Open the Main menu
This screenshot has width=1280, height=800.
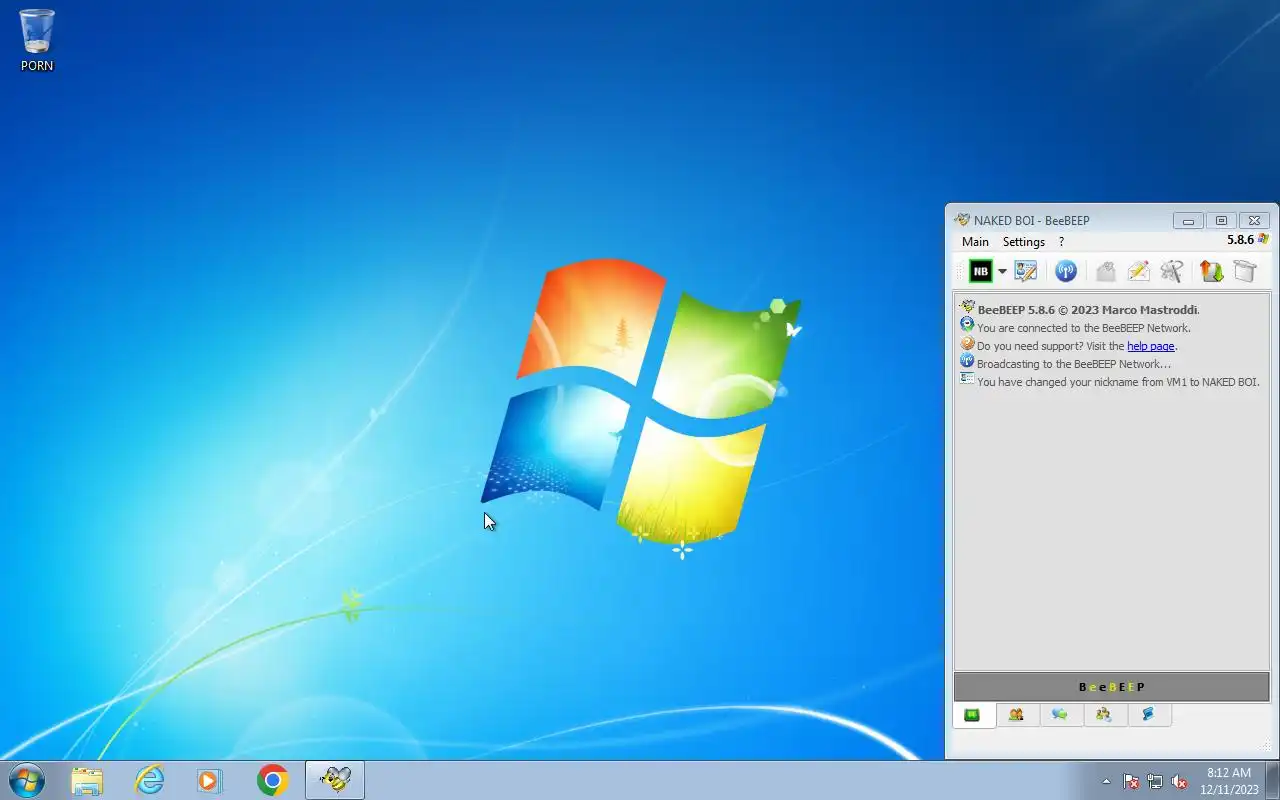coord(975,242)
